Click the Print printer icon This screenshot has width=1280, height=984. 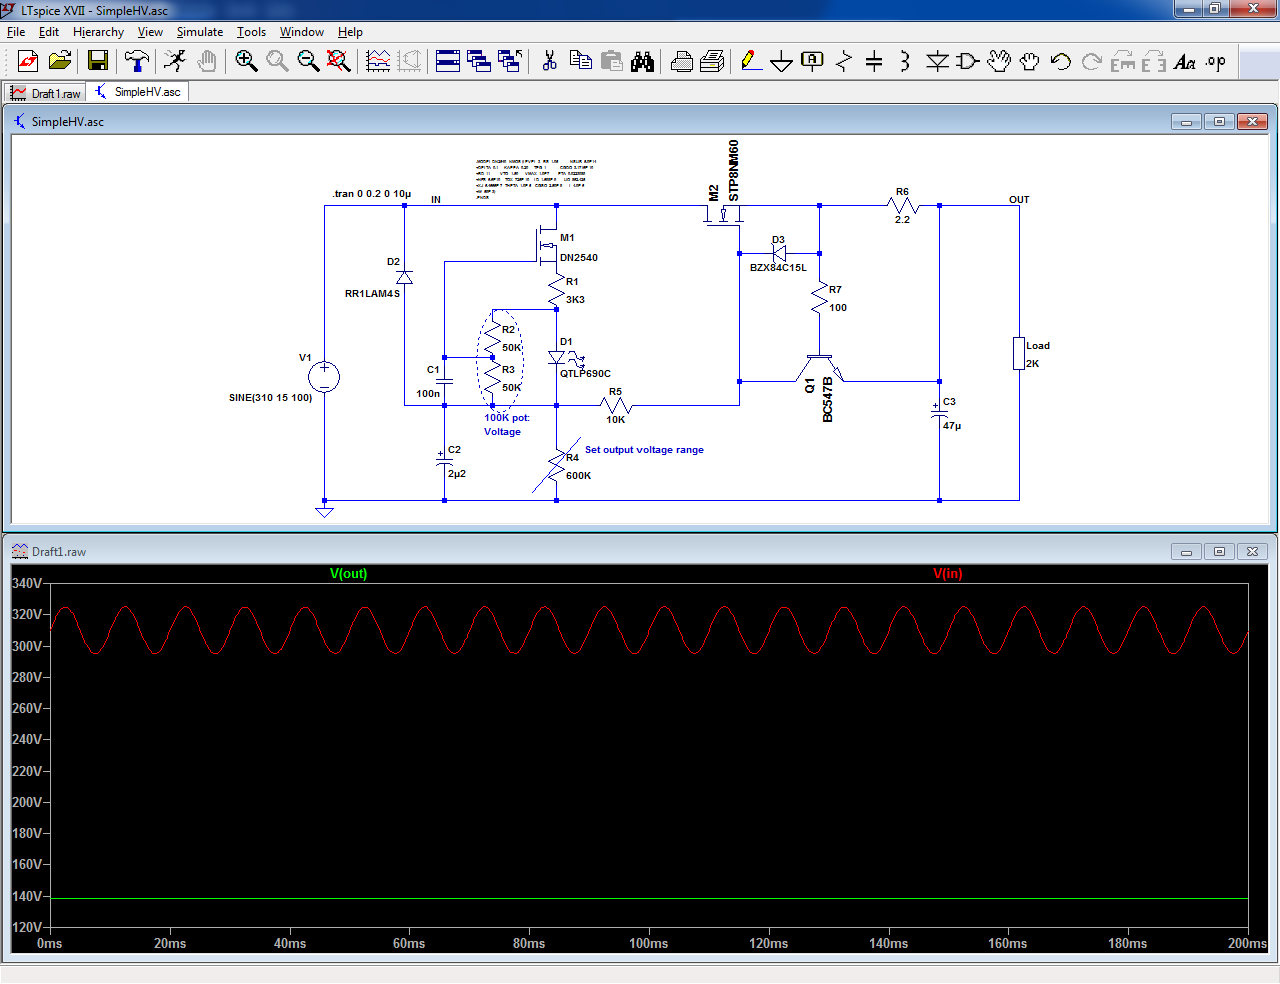coord(682,61)
